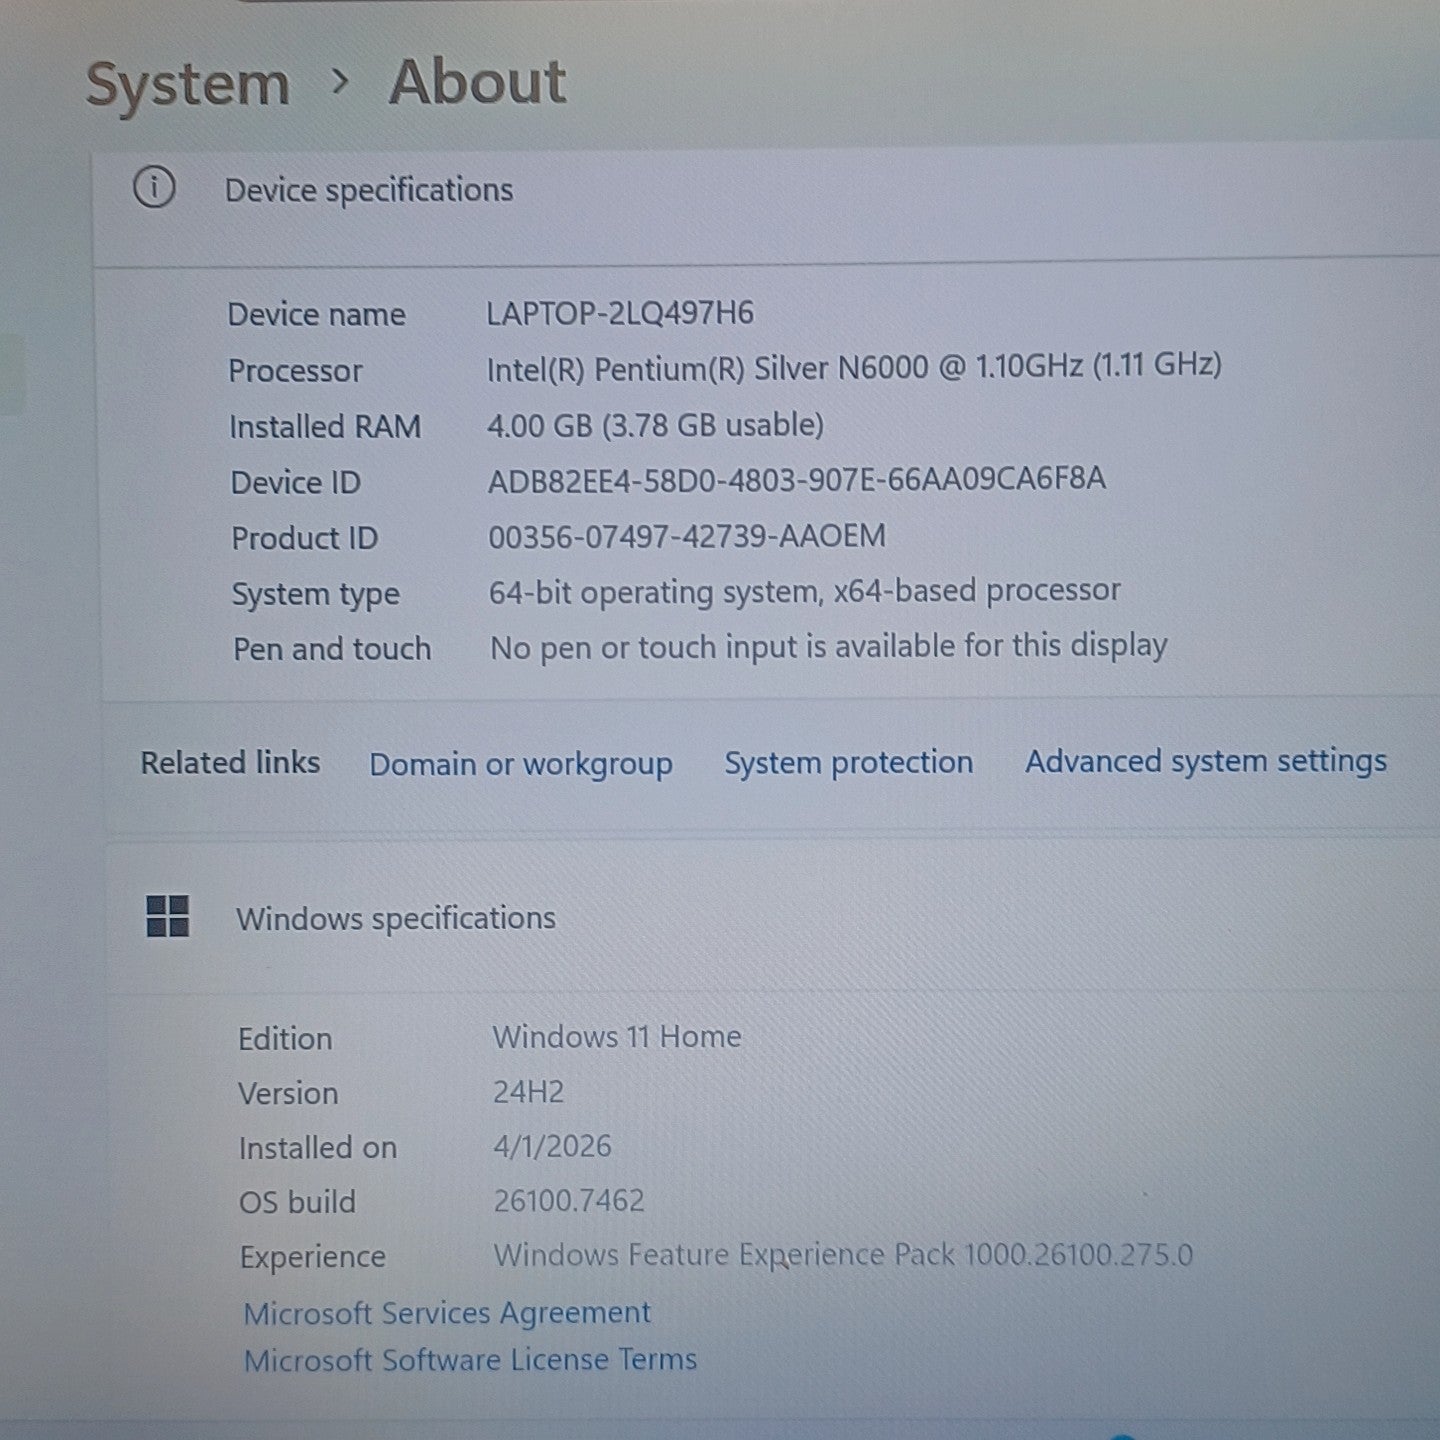
Task: Click the Device ID label
Action: coord(296,483)
